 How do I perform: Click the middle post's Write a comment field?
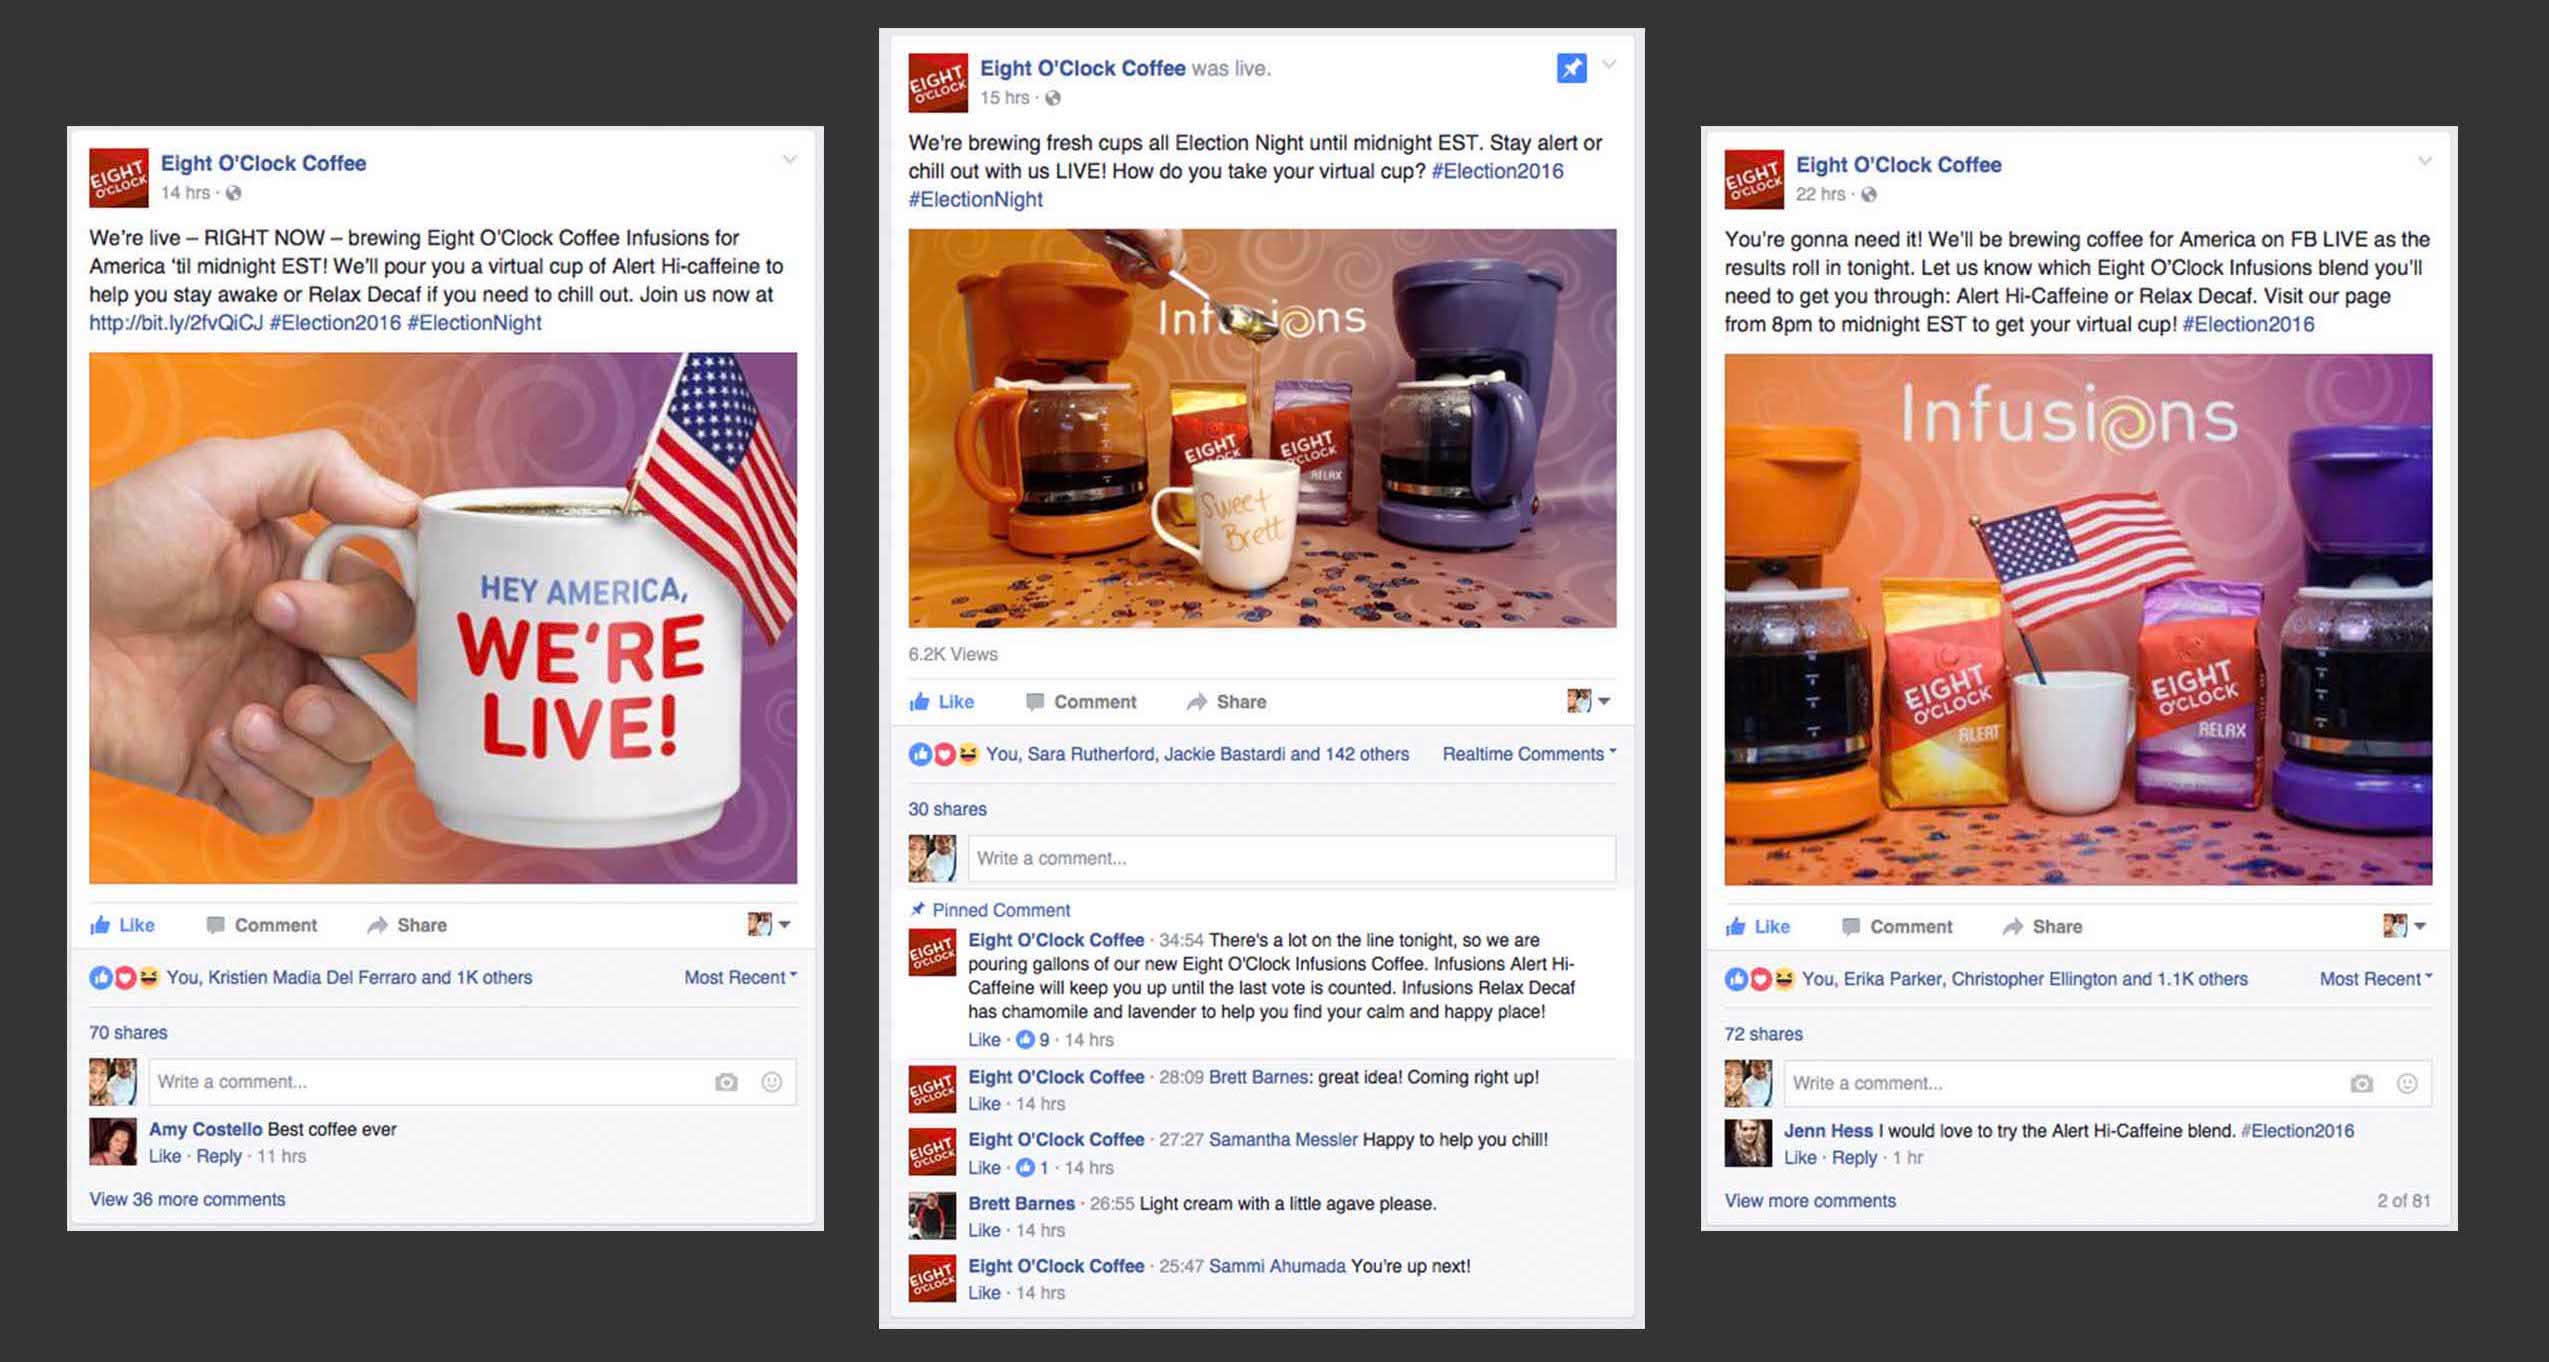click(1291, 858)
